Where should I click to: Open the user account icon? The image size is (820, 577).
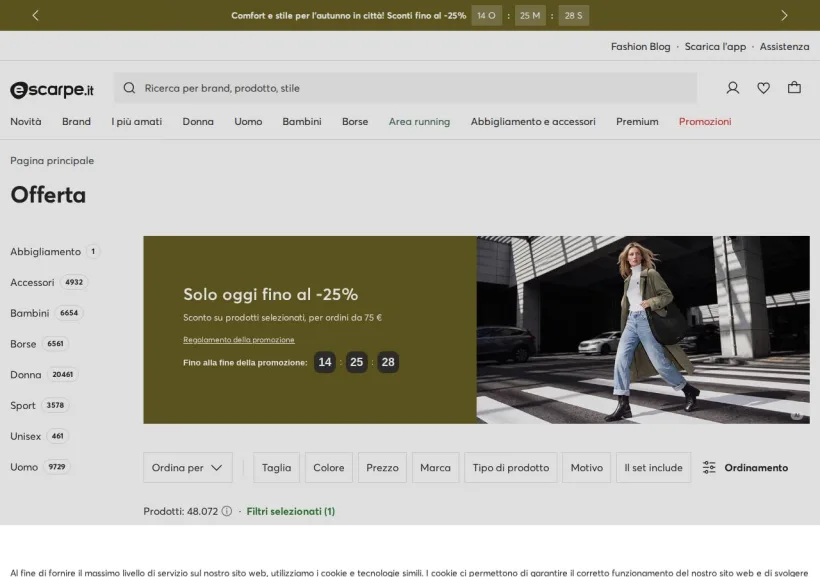point(733,88)
